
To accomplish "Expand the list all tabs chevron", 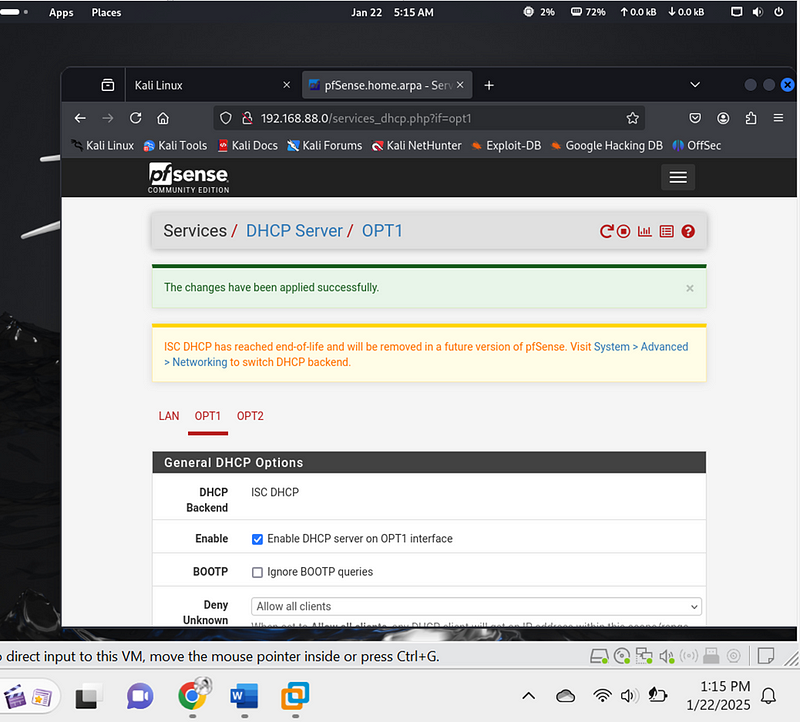I will [x=695, y=85].
